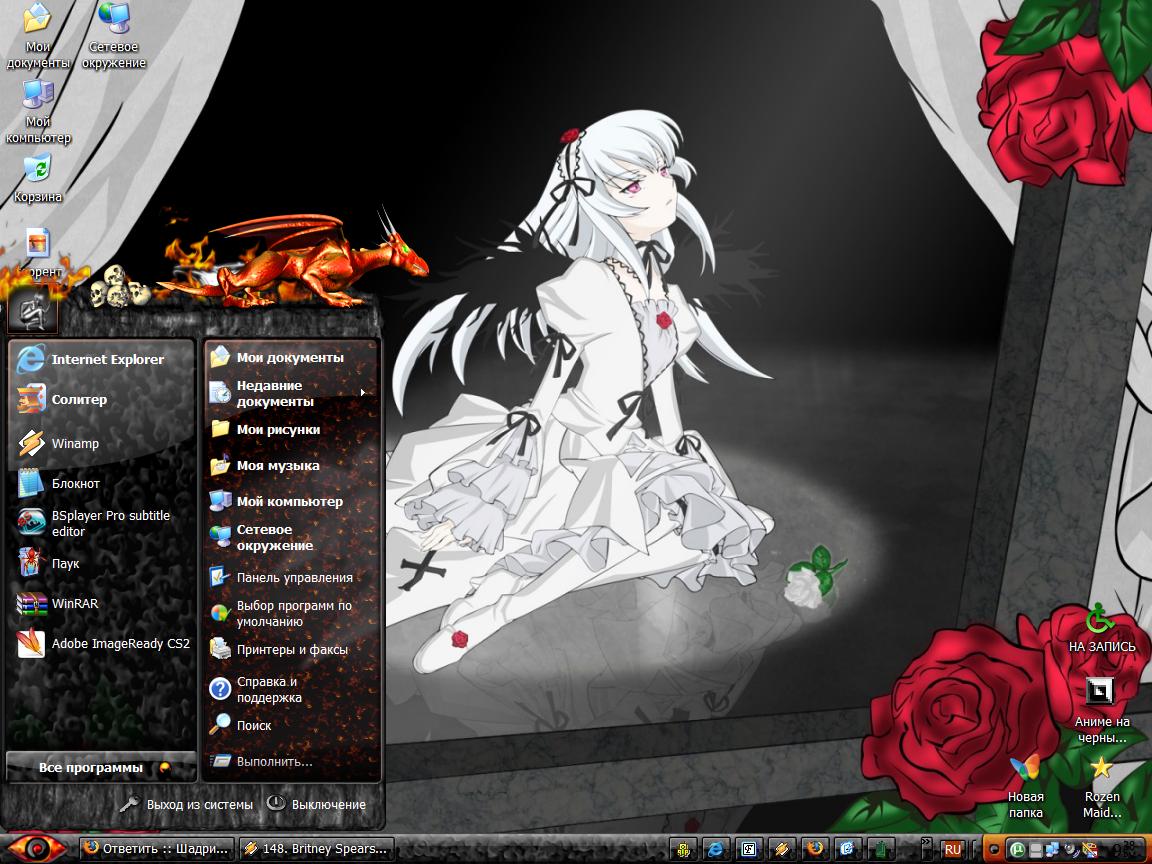
Task: Start the Паук card game
Action: [102, 564]
